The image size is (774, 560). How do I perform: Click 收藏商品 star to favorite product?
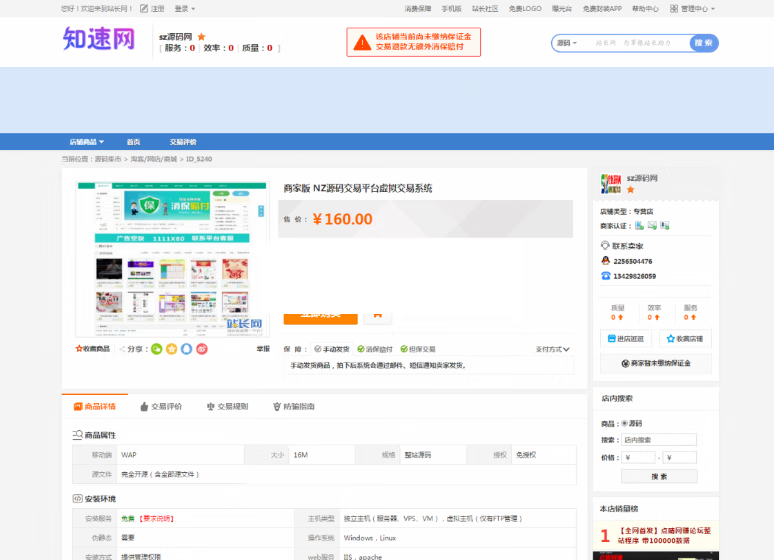coord(92,349)
